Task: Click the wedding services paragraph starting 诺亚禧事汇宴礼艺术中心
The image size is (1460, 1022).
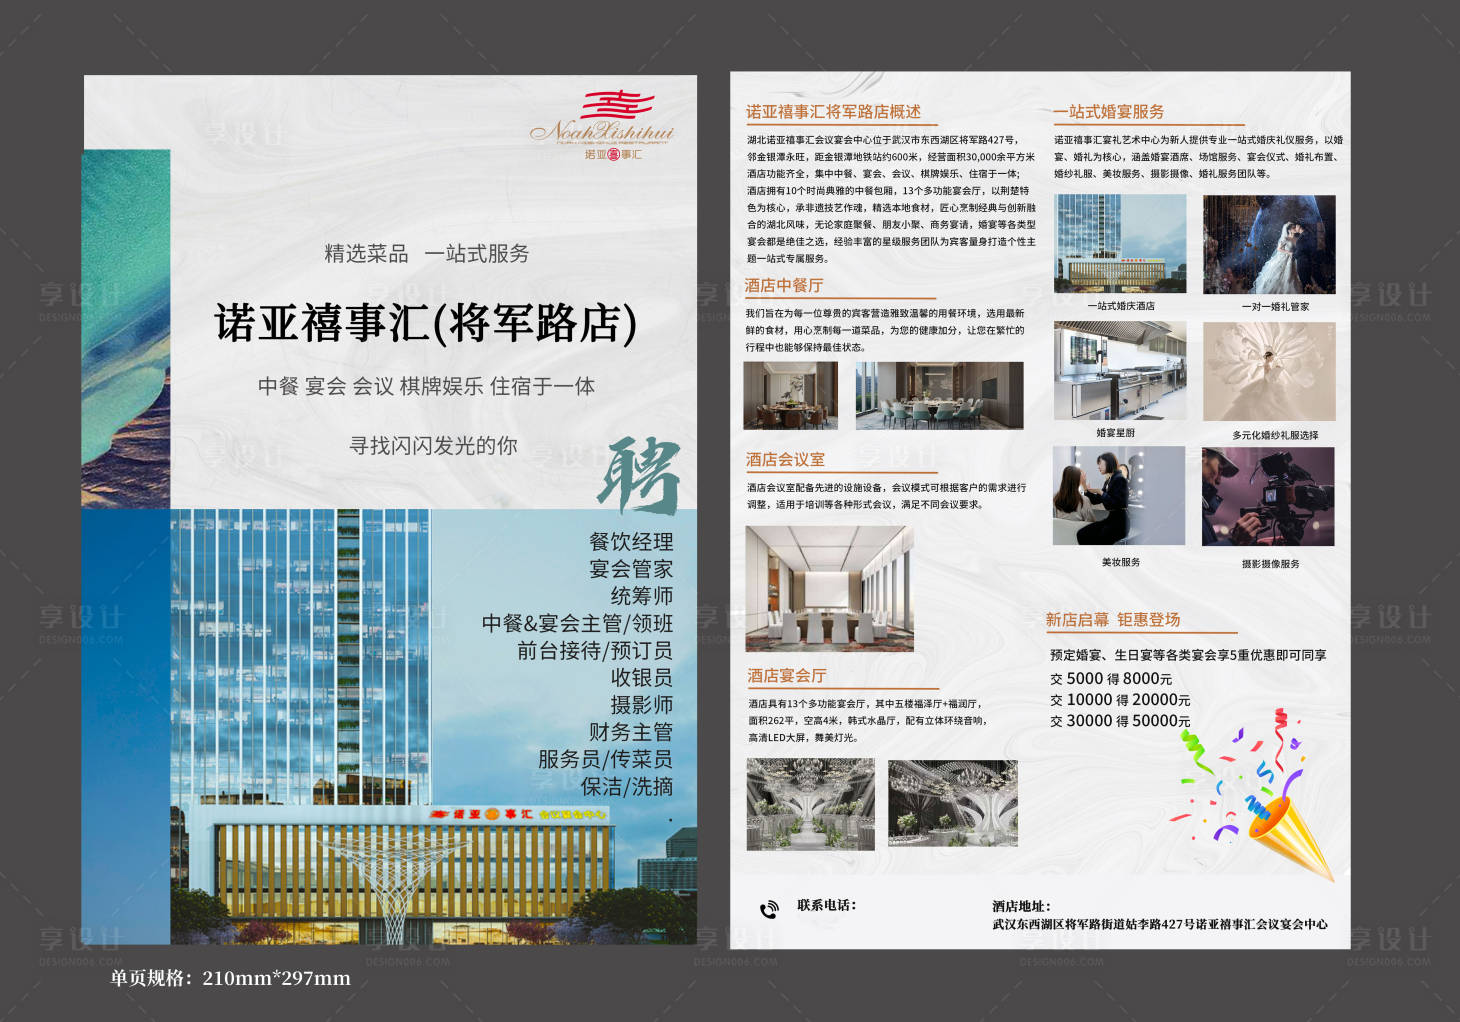Action: (x=1198, y=157)
